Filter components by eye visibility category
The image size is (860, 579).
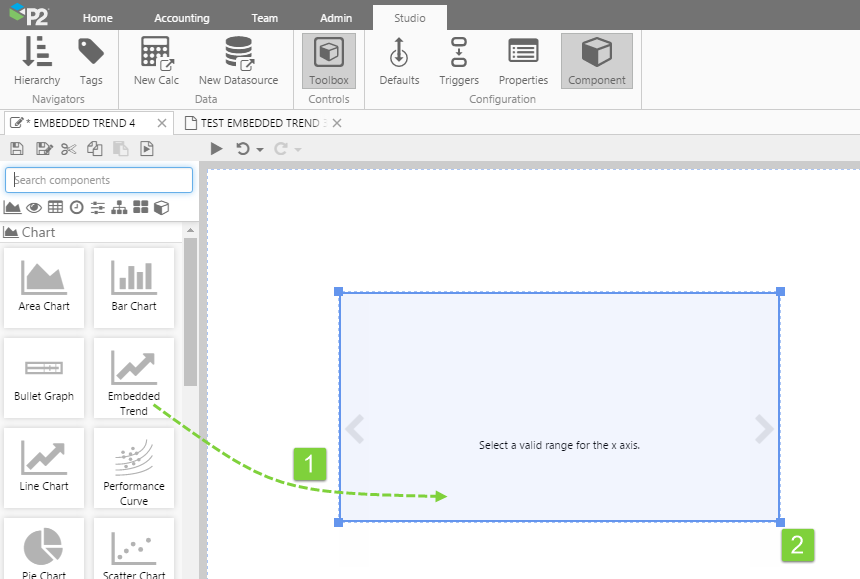click(x=34, y=207)
